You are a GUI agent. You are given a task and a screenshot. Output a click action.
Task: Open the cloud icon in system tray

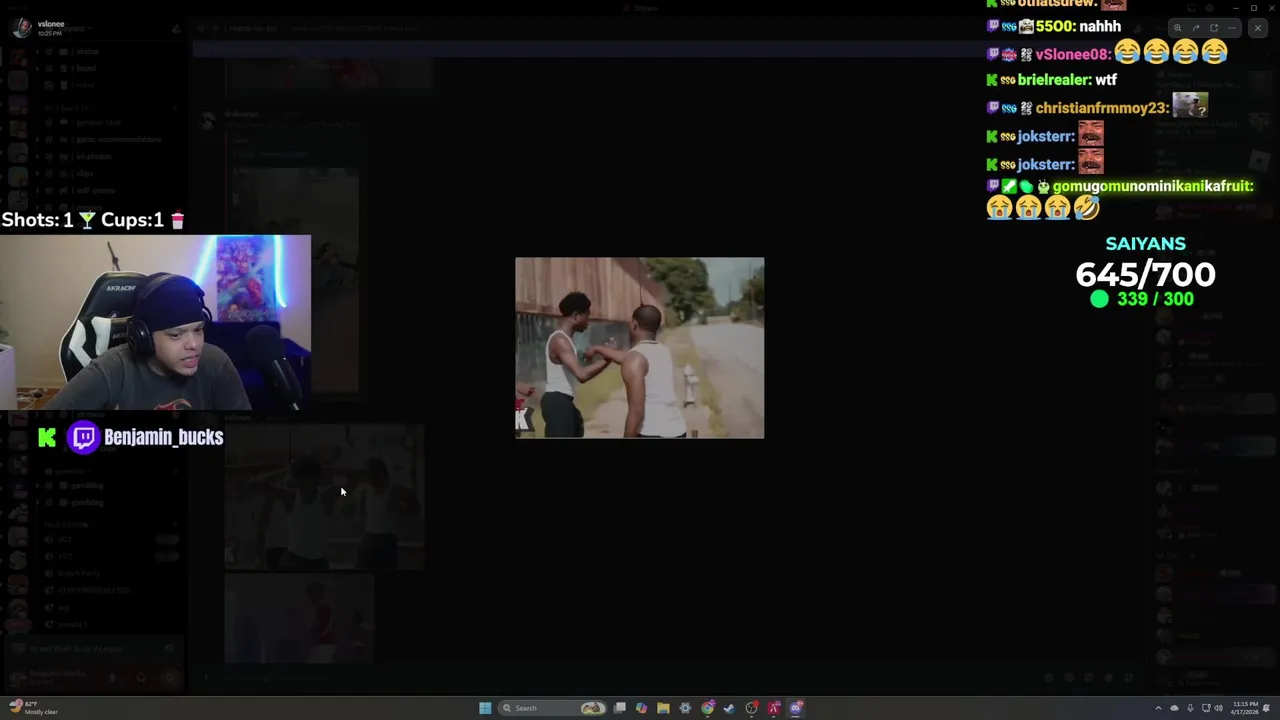(1174, 708)
